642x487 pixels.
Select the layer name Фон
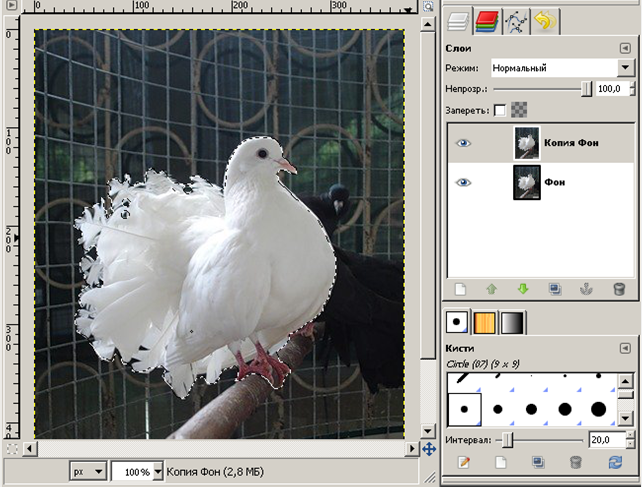(555, 182)
